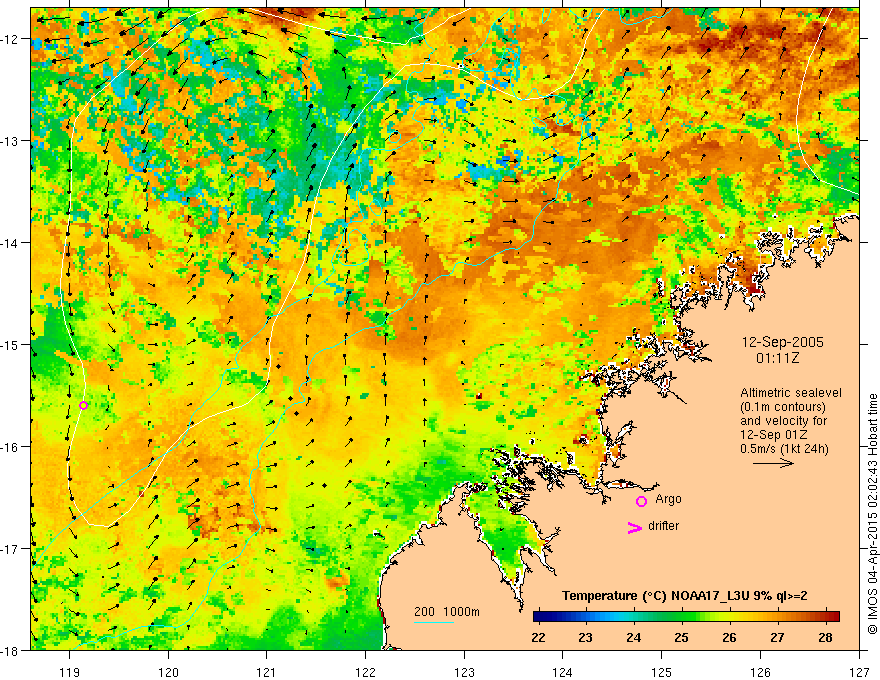Click the '0.5m/s (1kt 24h)' scale text
This screenshot has width=880, height=680.
pos(784,449)
